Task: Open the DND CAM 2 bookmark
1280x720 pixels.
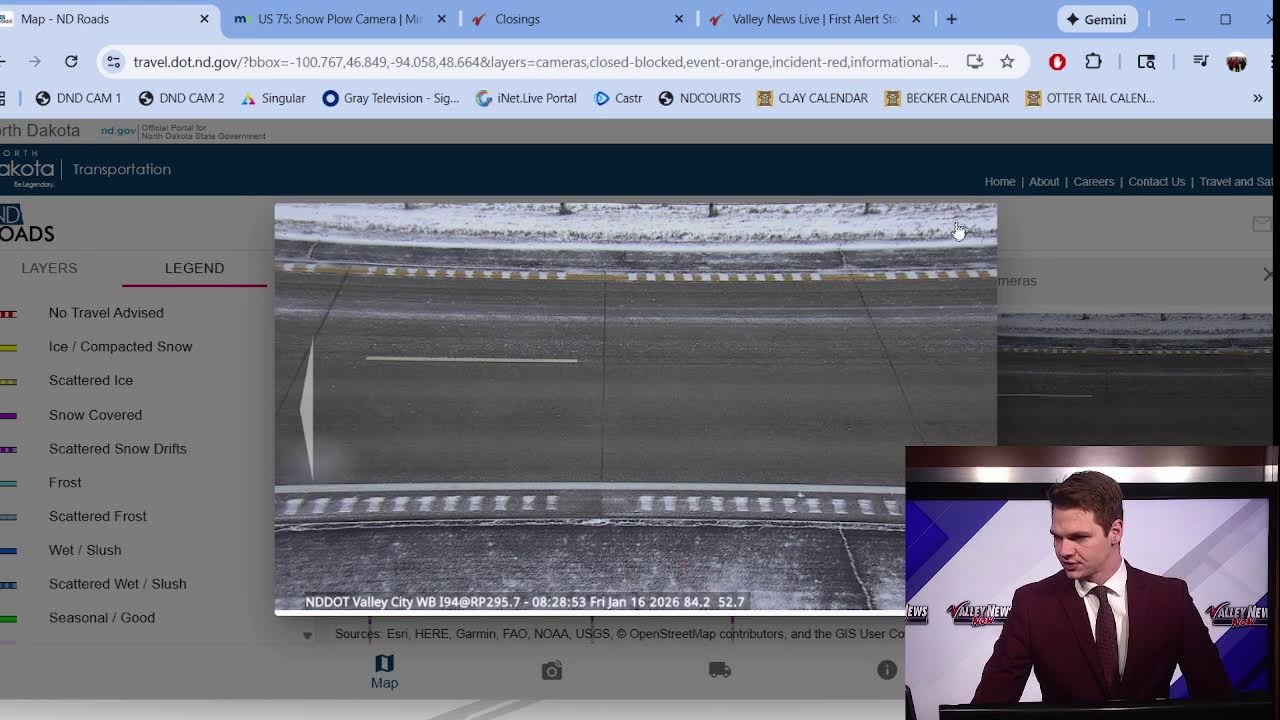Action: pos(181,98)
